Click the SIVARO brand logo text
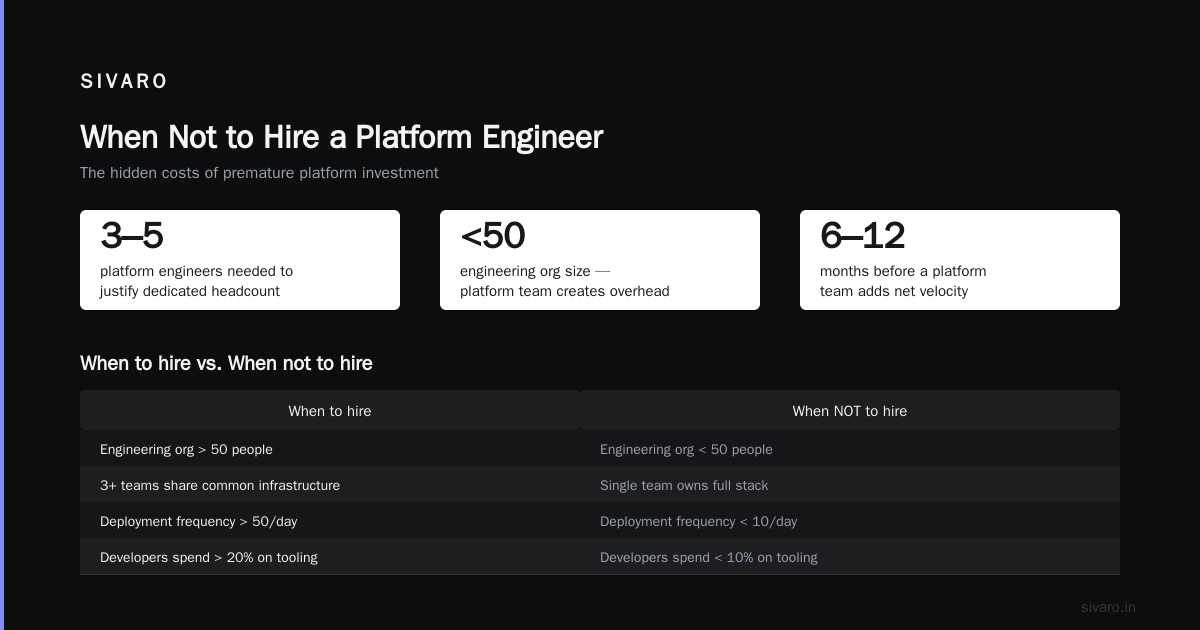Viewport: 1200px width, 630px height. pos(124,82)
